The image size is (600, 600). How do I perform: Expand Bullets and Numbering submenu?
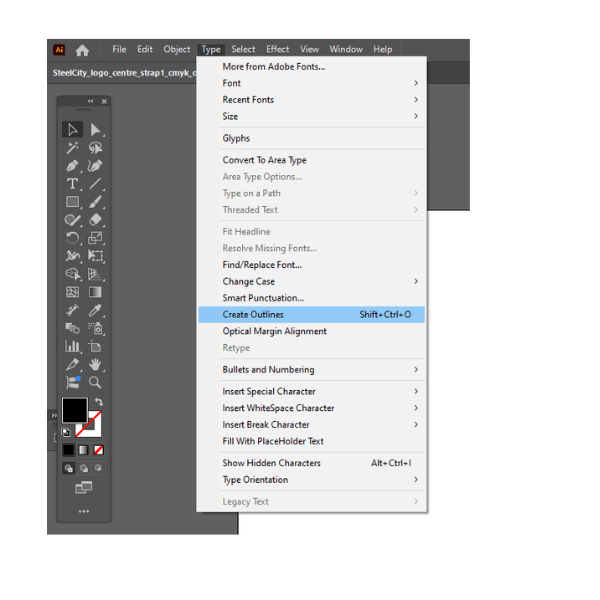[311, 370]
